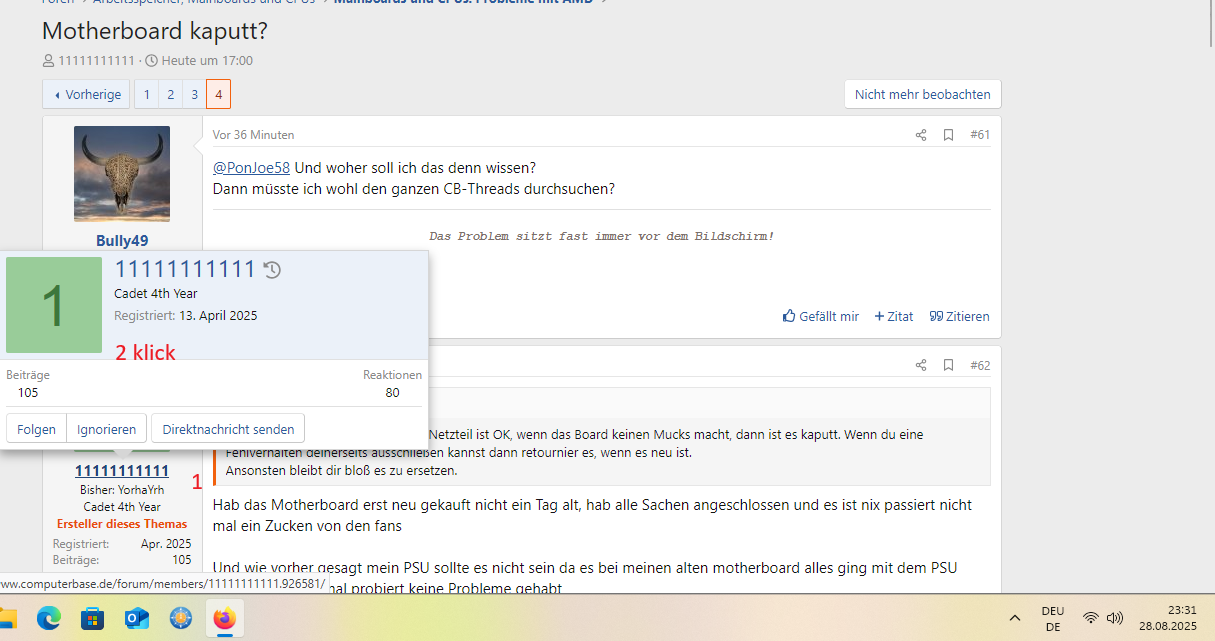The height and width of the screenshot is (641, 1215).
Task: Click 'Beiträge' count 105 in popup
Action: coord(28,392)
